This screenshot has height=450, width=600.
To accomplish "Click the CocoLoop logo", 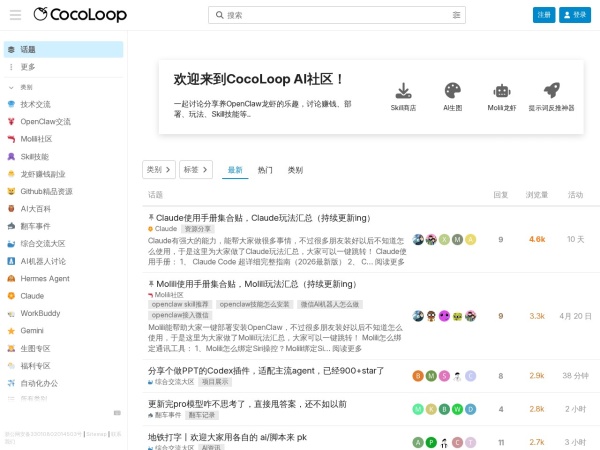I will [x=80, y=15].
